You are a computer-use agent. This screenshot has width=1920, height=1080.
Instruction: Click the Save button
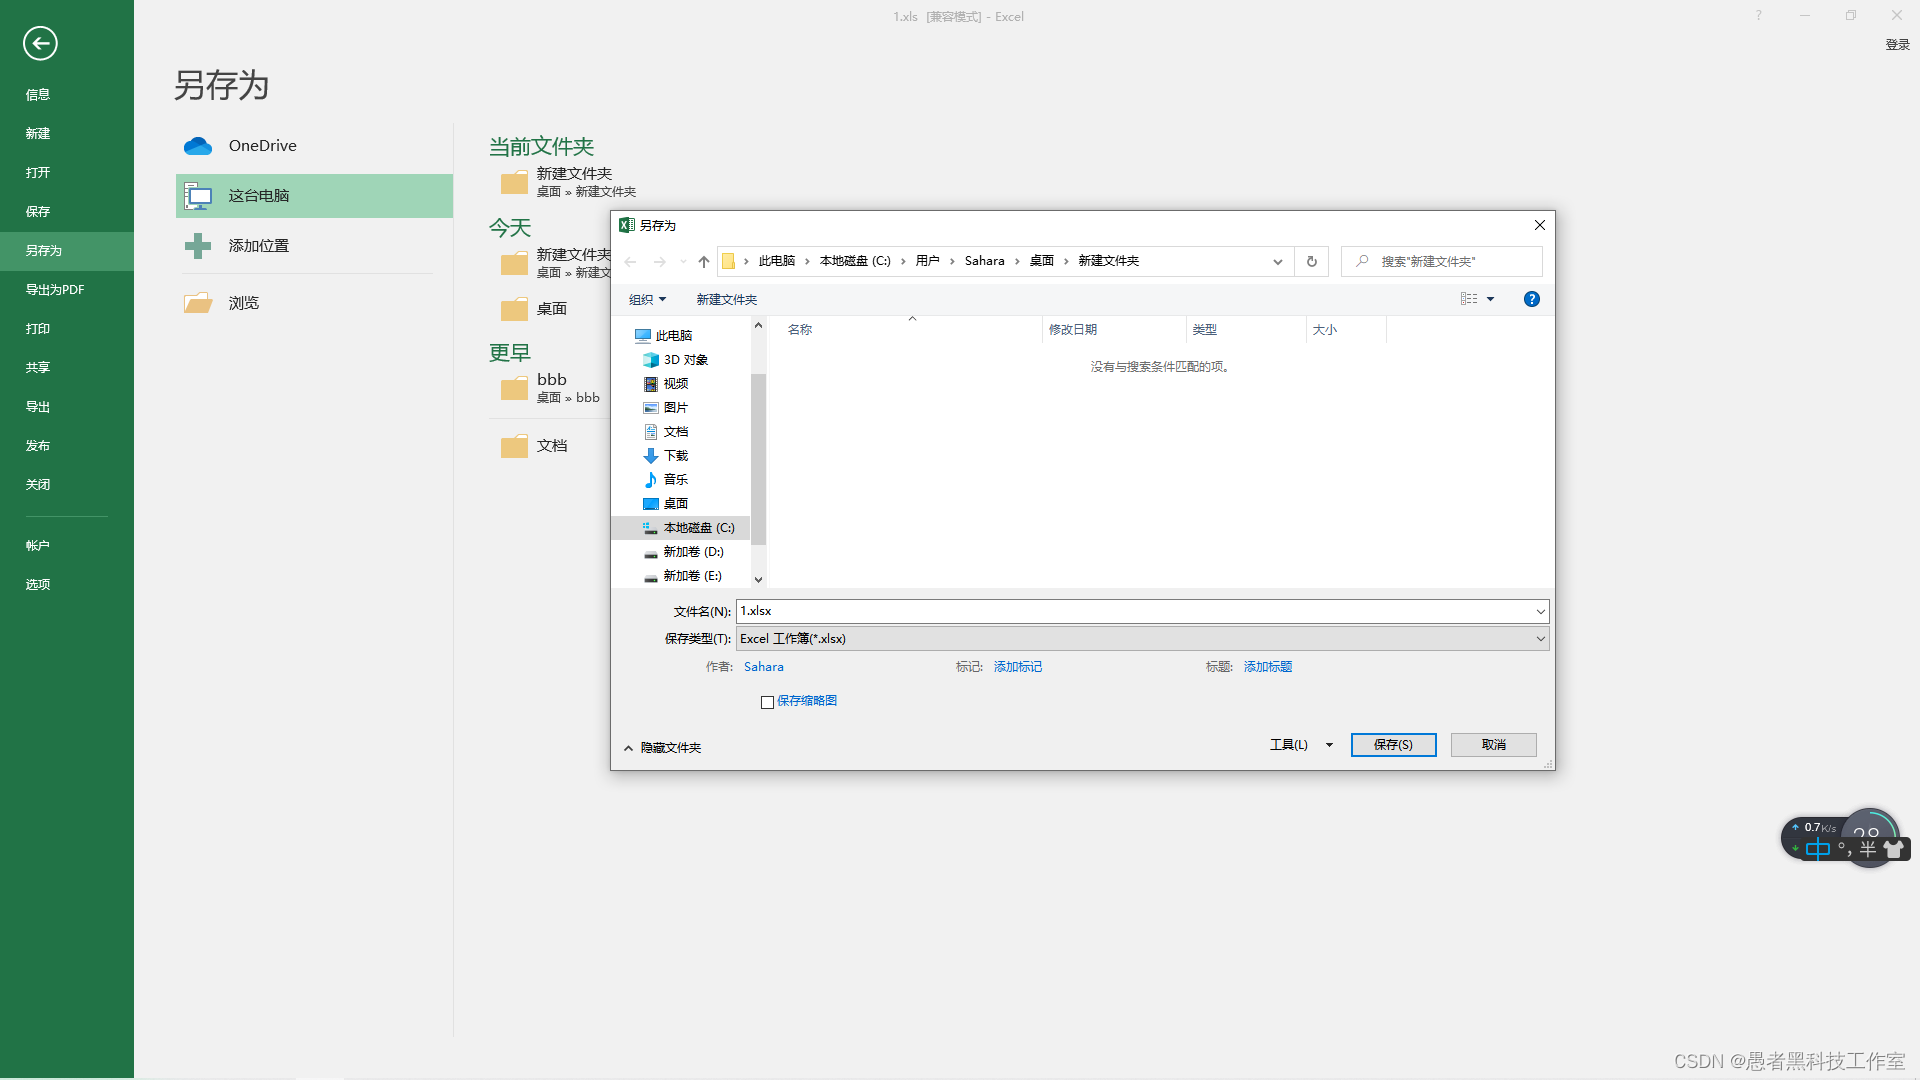pos(1393,745)
